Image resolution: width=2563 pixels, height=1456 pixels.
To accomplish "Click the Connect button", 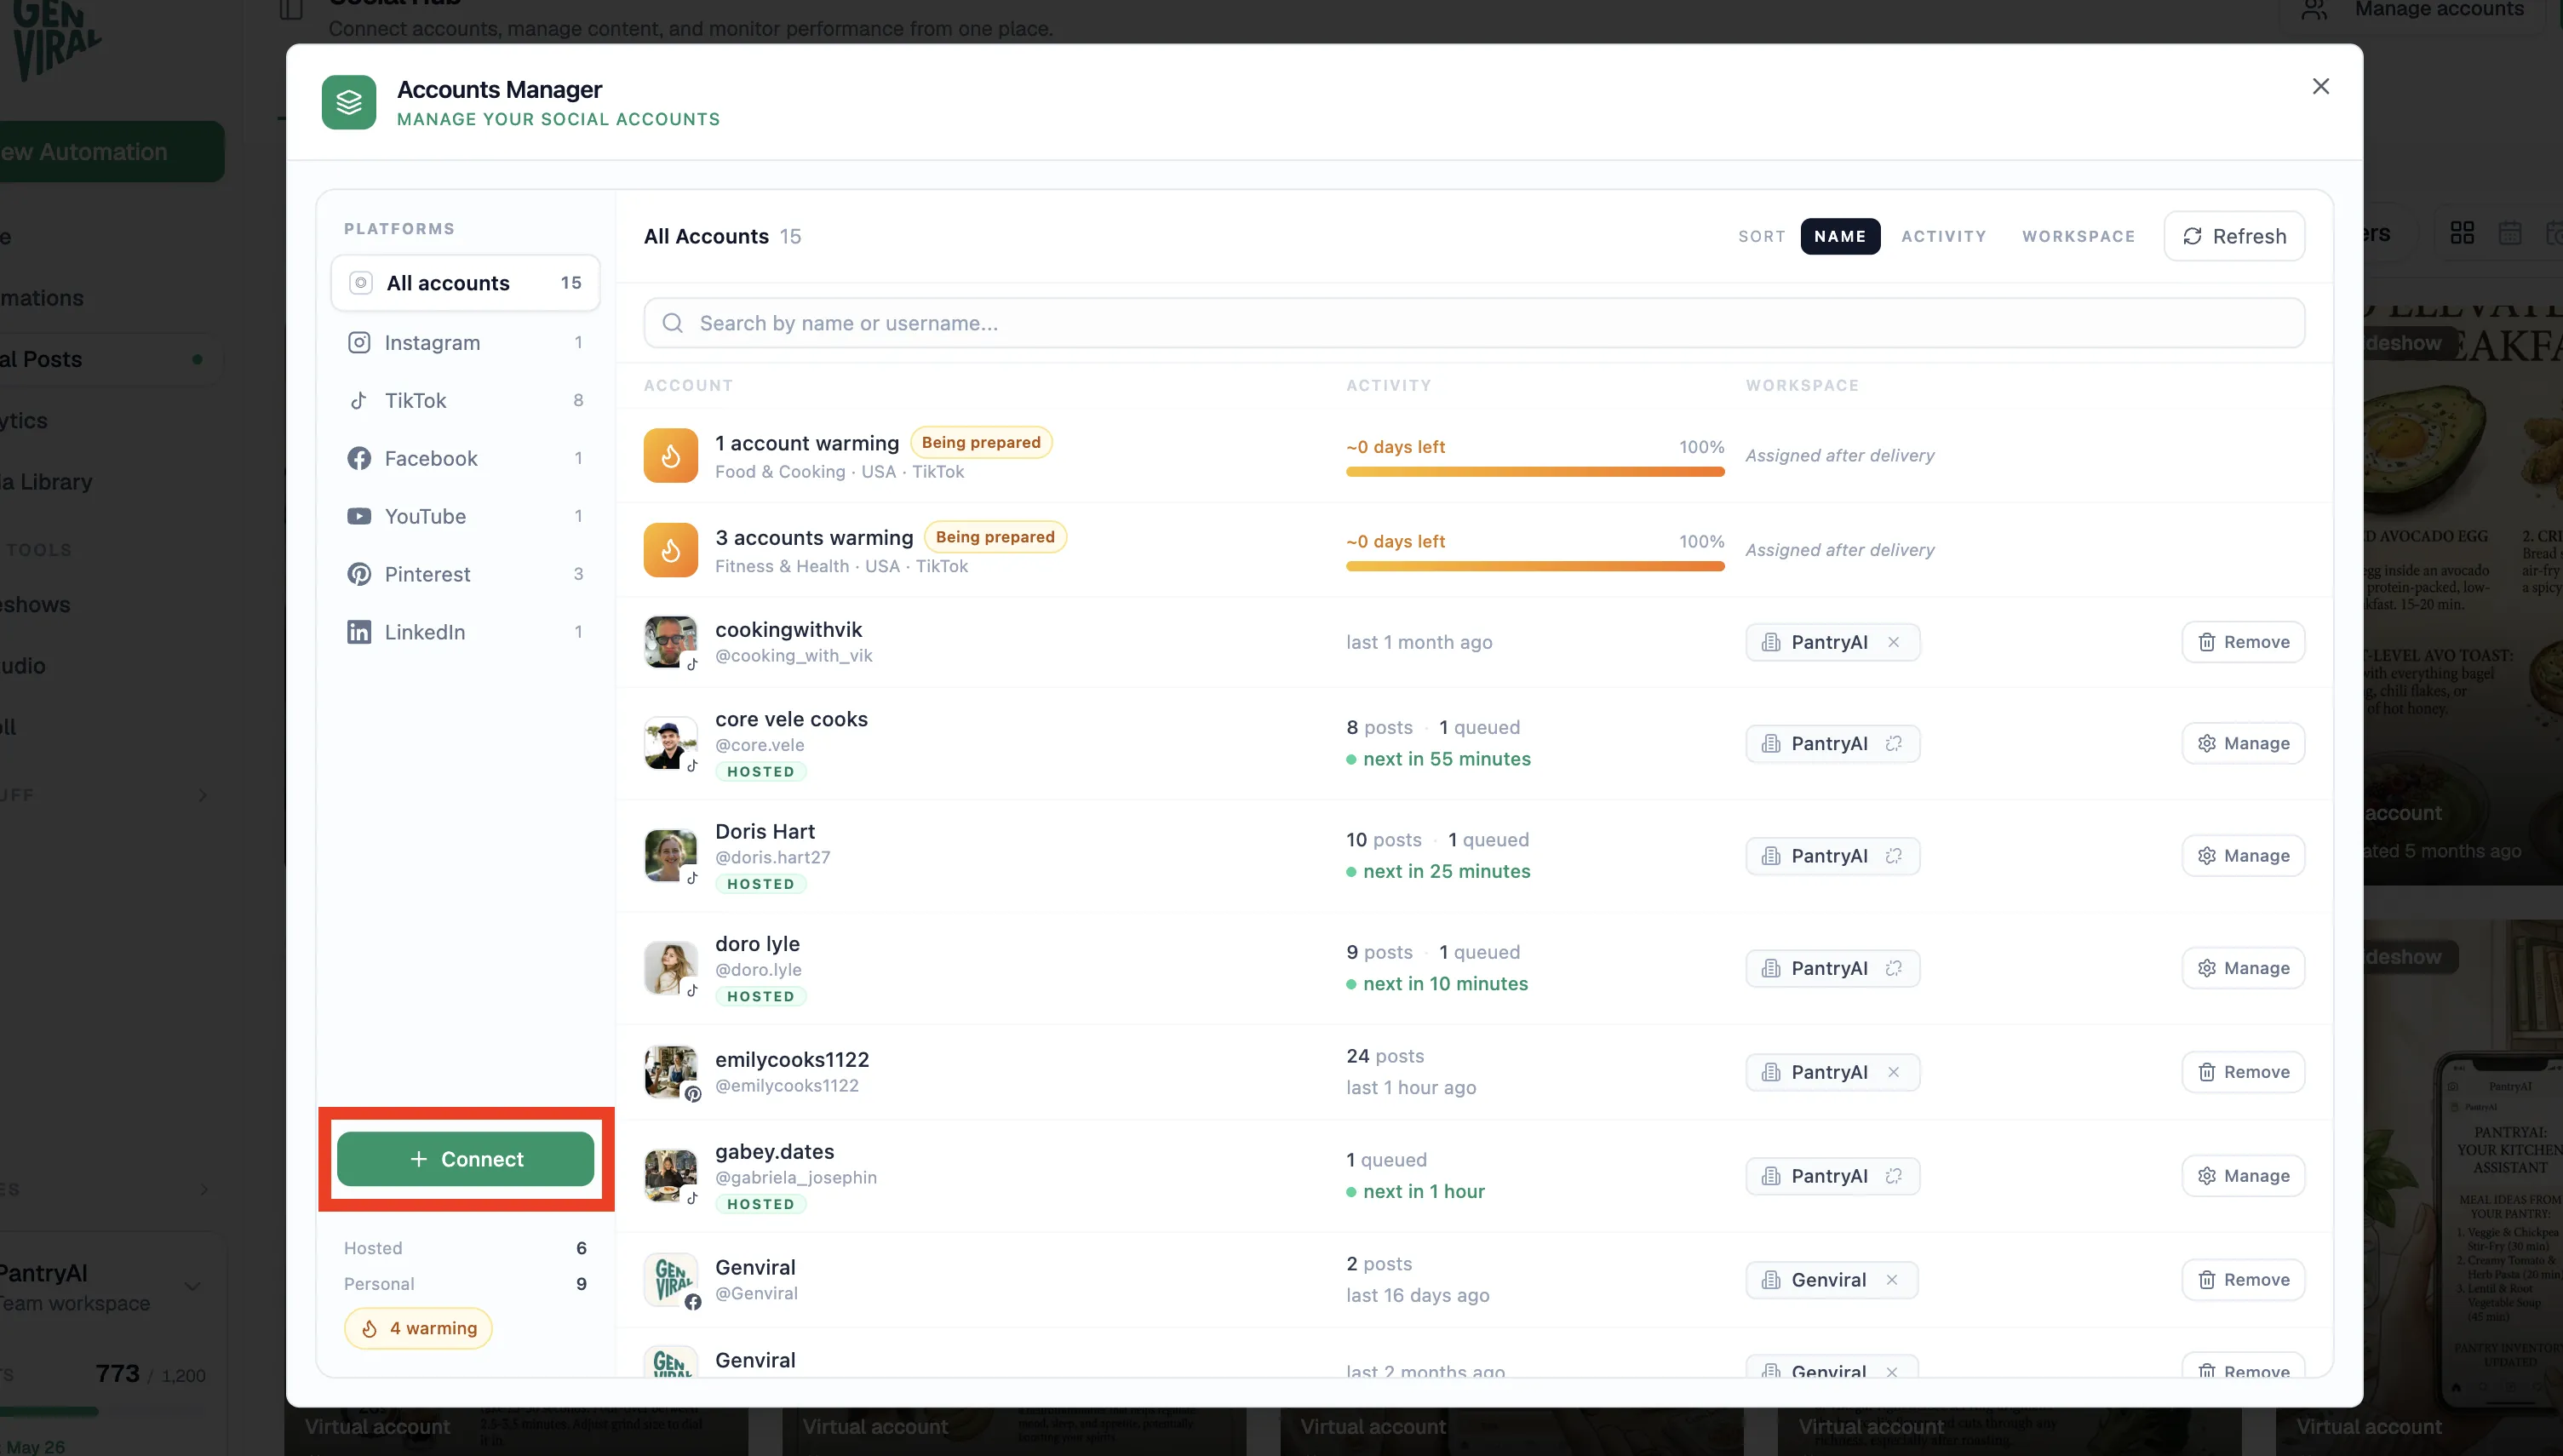I will coord(465,1159).
